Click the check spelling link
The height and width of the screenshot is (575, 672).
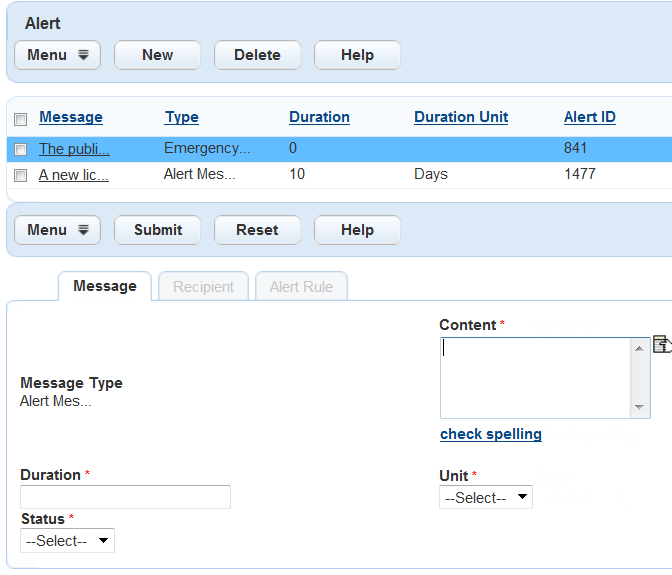(491, 434)
